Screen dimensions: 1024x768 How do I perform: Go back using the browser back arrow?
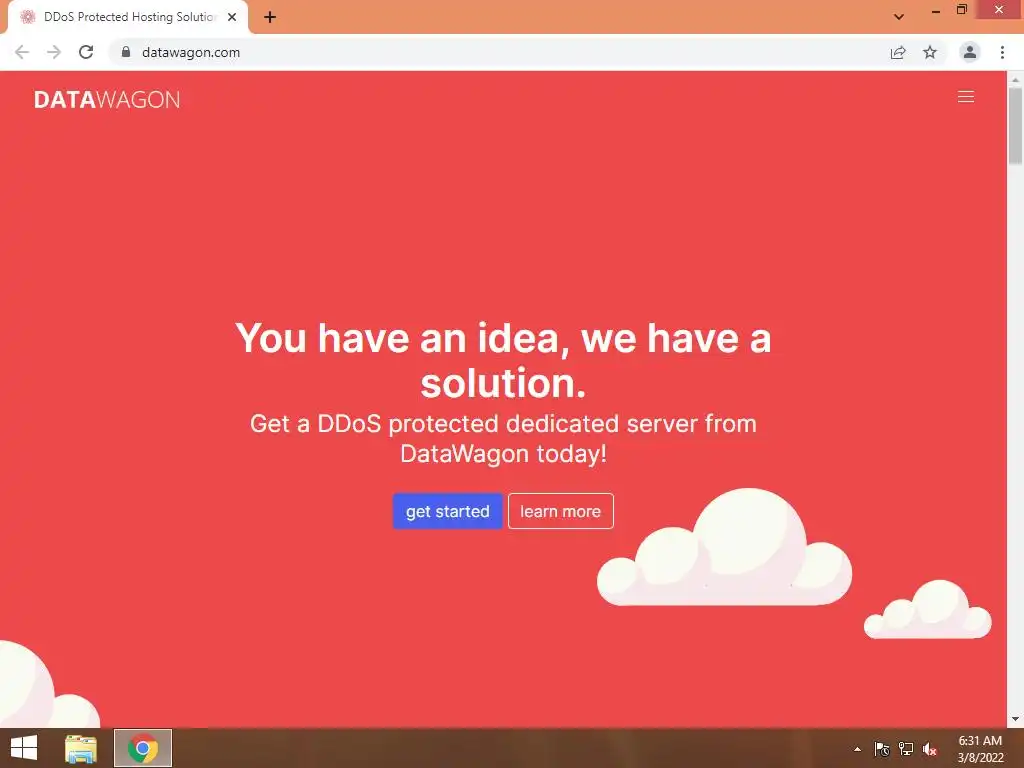[x=22, y=52]
